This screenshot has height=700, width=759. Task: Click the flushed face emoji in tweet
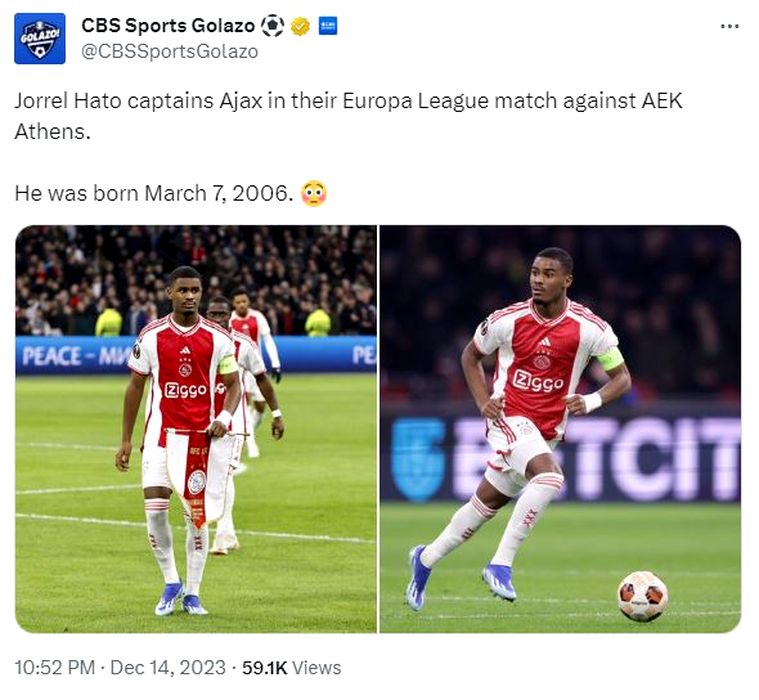pyautogui.click(x=314, y=193)
